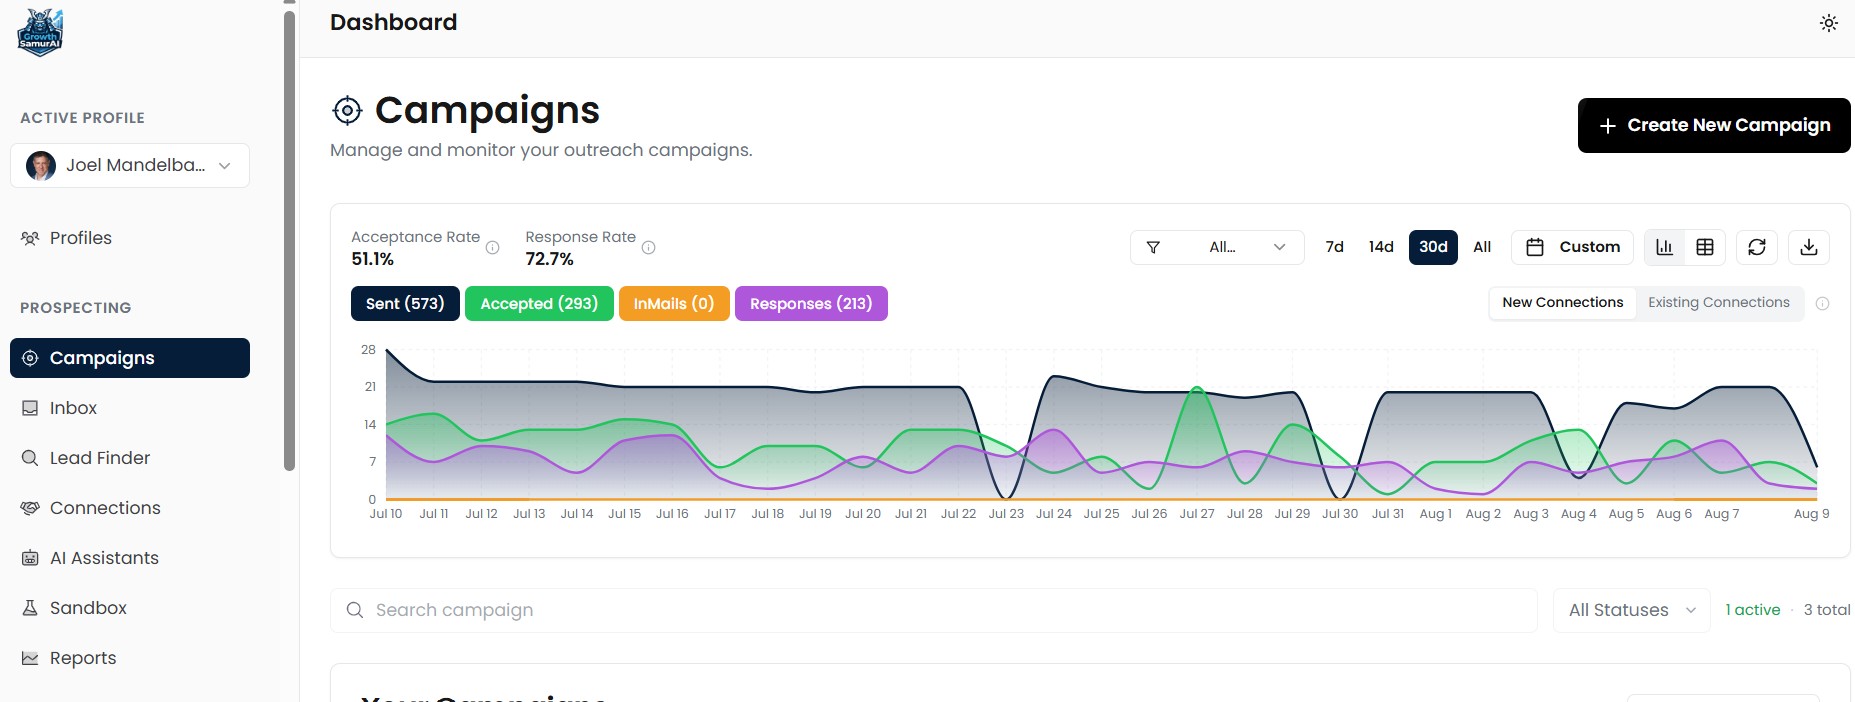This screenshot has height=702, width=1855.
Task: Click the '3 total' count text
Action: (x=1827, y=610)
